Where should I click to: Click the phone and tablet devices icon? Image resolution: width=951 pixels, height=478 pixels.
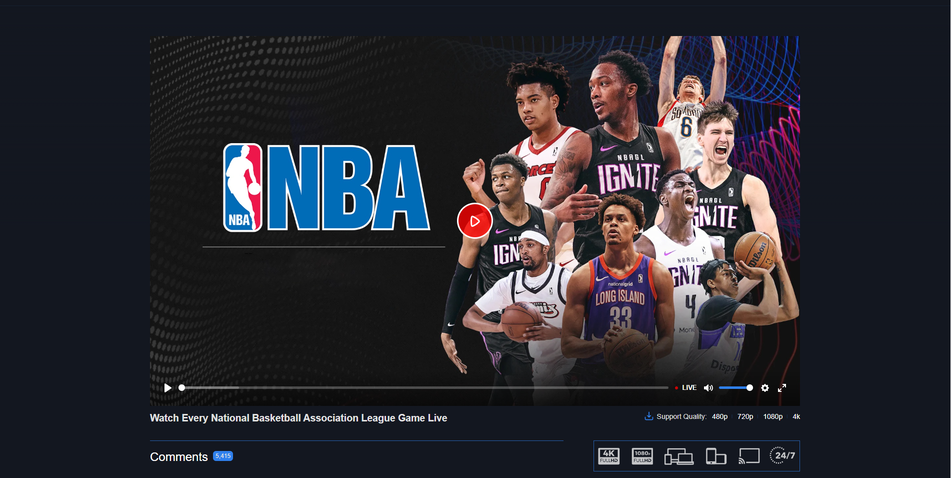[715, 456]
